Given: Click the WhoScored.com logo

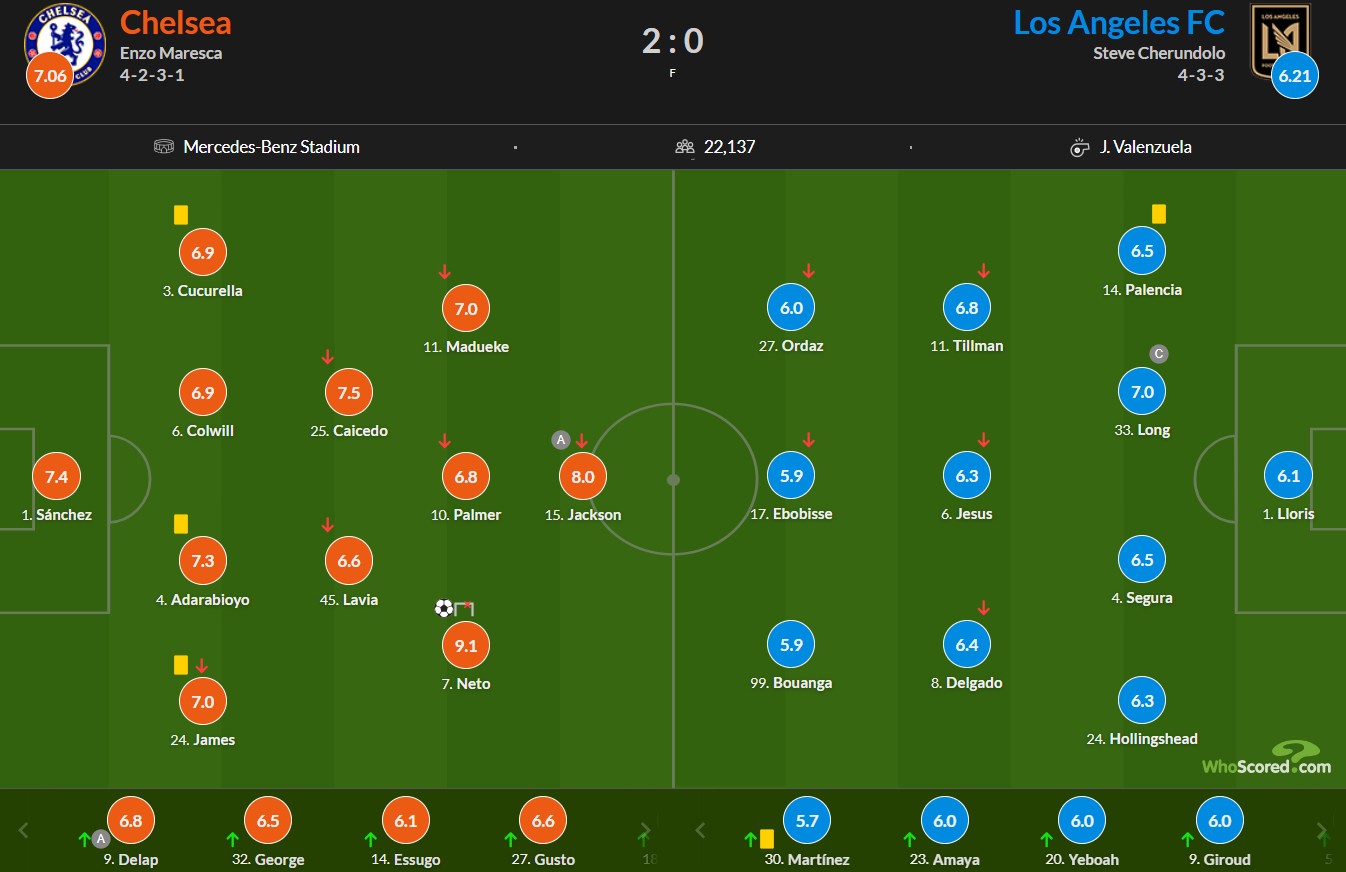Looking at the screenshot, I should (1266, 759).
